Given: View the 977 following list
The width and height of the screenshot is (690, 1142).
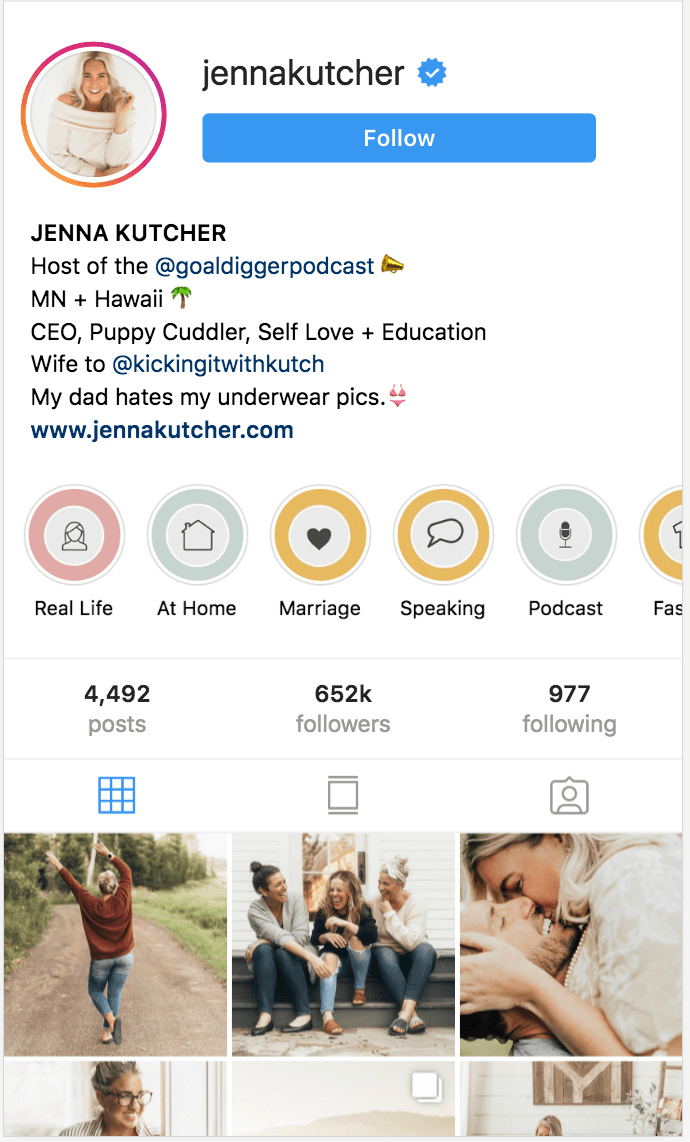Looking at the screenshot, I should (569, 709).
